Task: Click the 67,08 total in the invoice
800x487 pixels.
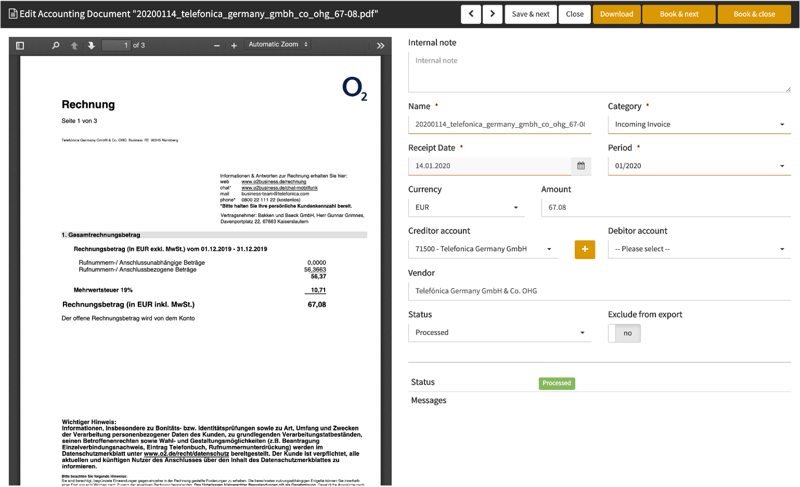Action: (317, 304)
